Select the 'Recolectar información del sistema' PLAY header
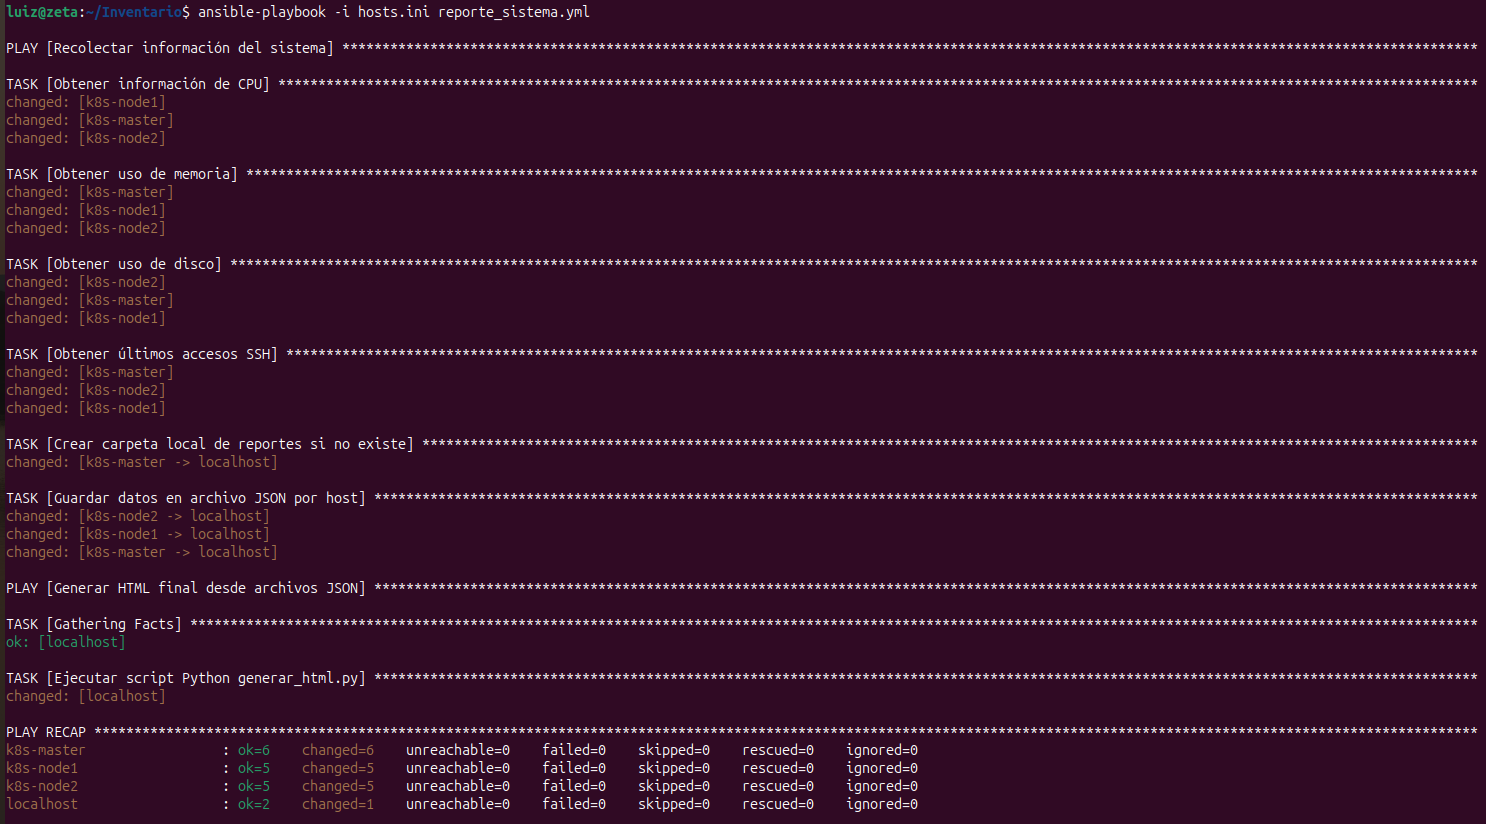Viewport: 1486px width, 824px height. pyautogui.click(x=190, y=48)
